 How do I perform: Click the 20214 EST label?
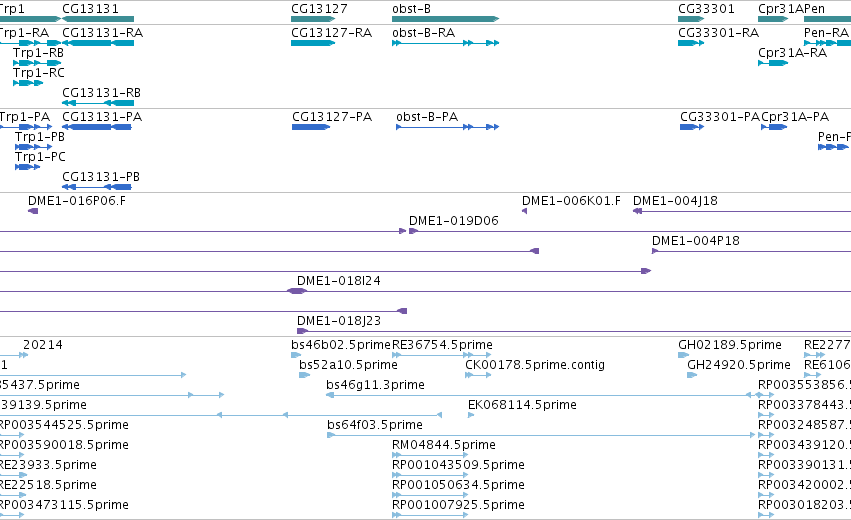click(x=43, y=345)
